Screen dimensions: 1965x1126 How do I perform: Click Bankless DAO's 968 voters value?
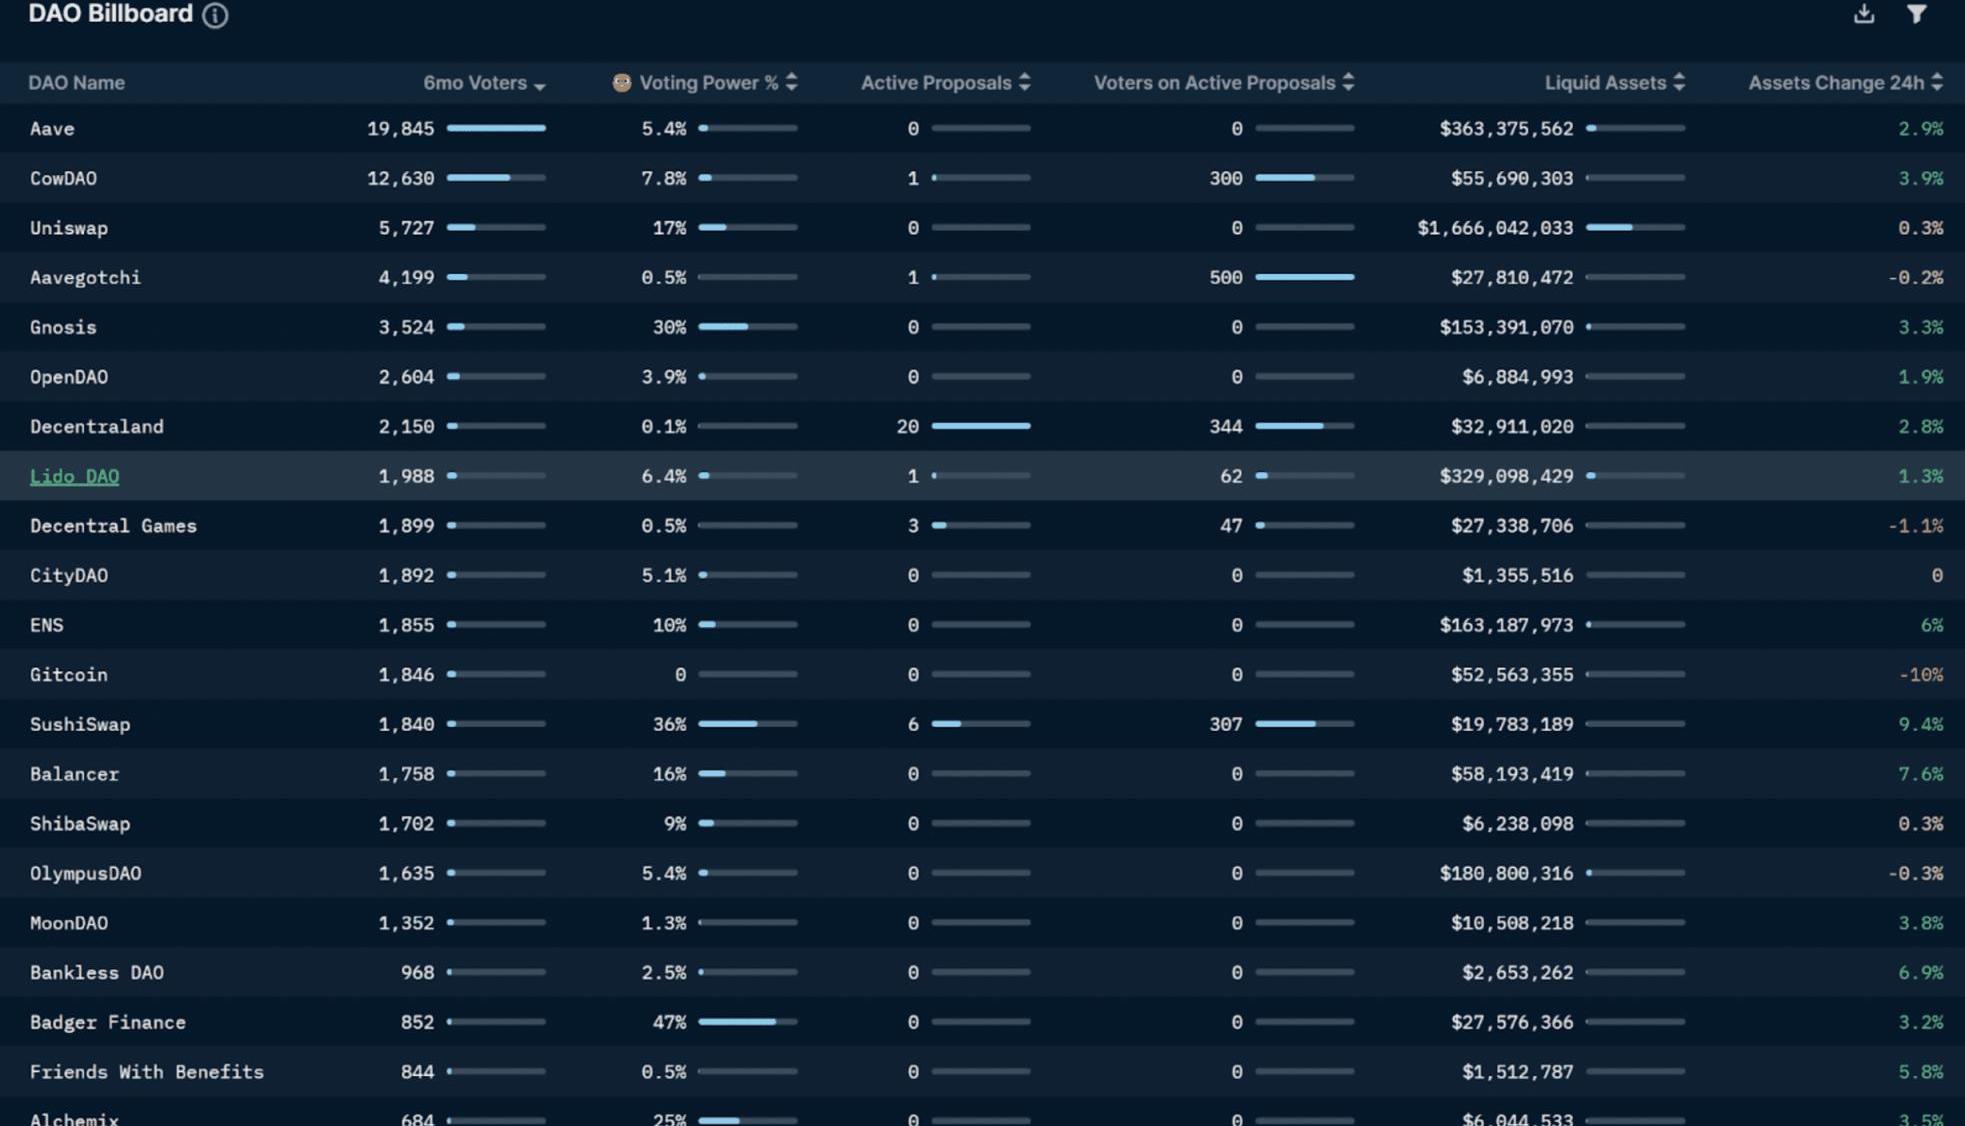click(x=417, y=973)
